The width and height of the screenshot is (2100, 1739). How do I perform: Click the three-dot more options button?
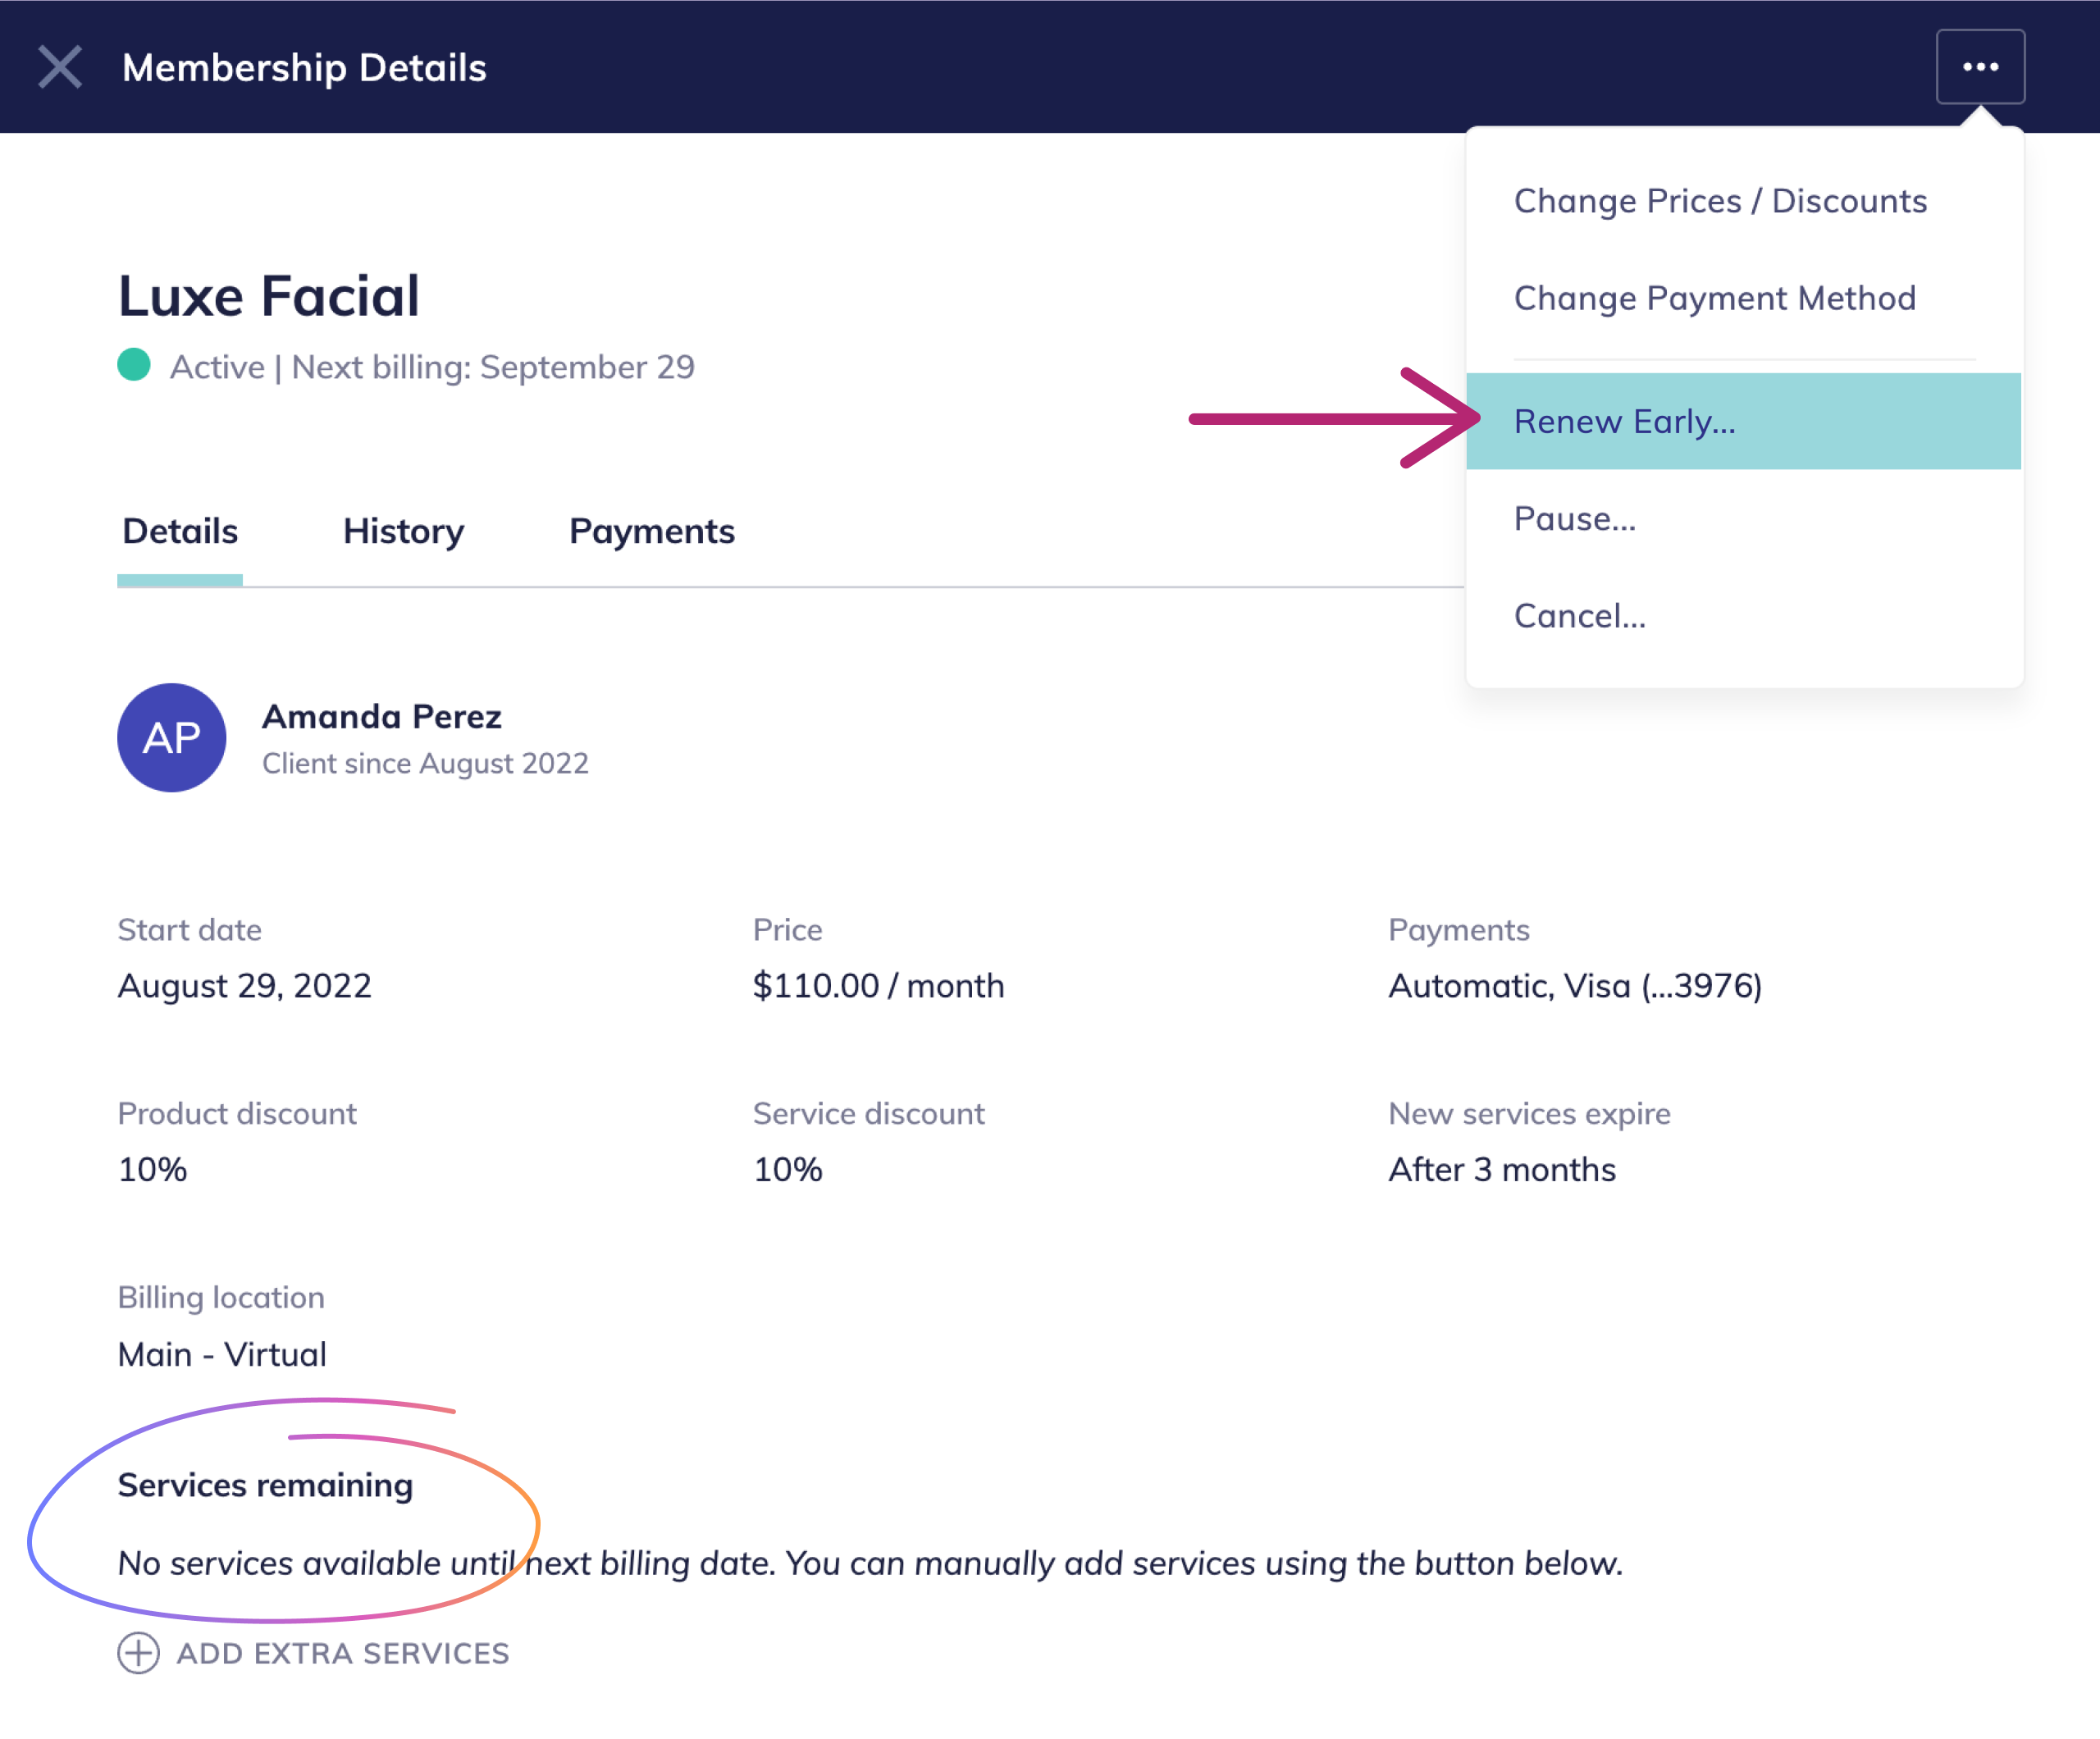coord(1979,67)
